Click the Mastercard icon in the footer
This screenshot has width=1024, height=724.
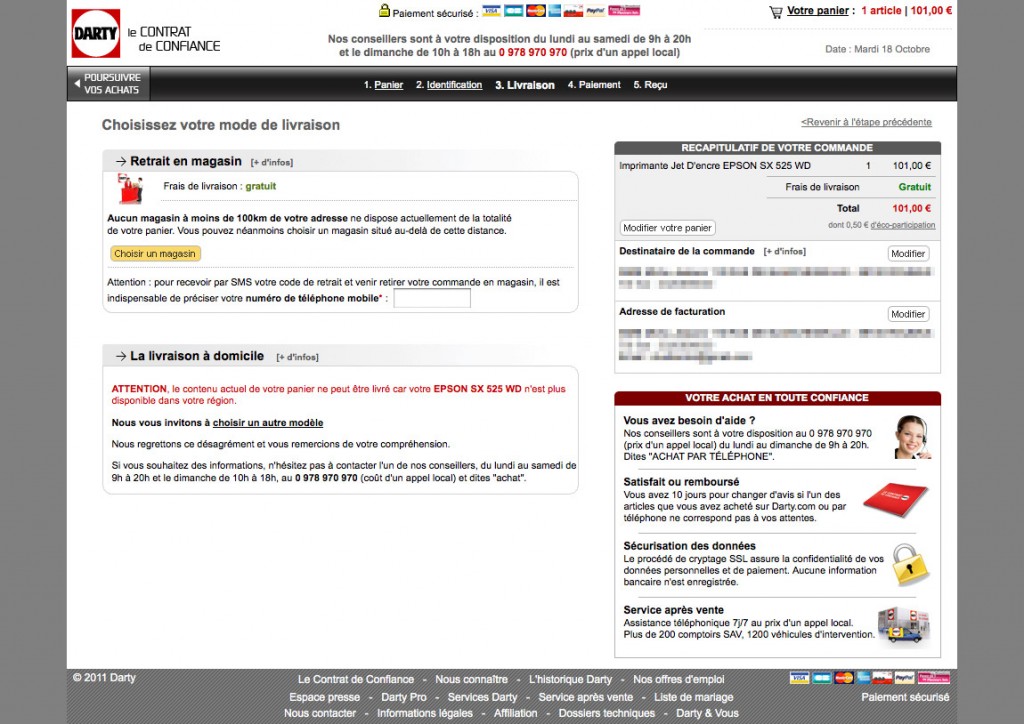click(x=843, y=678)
